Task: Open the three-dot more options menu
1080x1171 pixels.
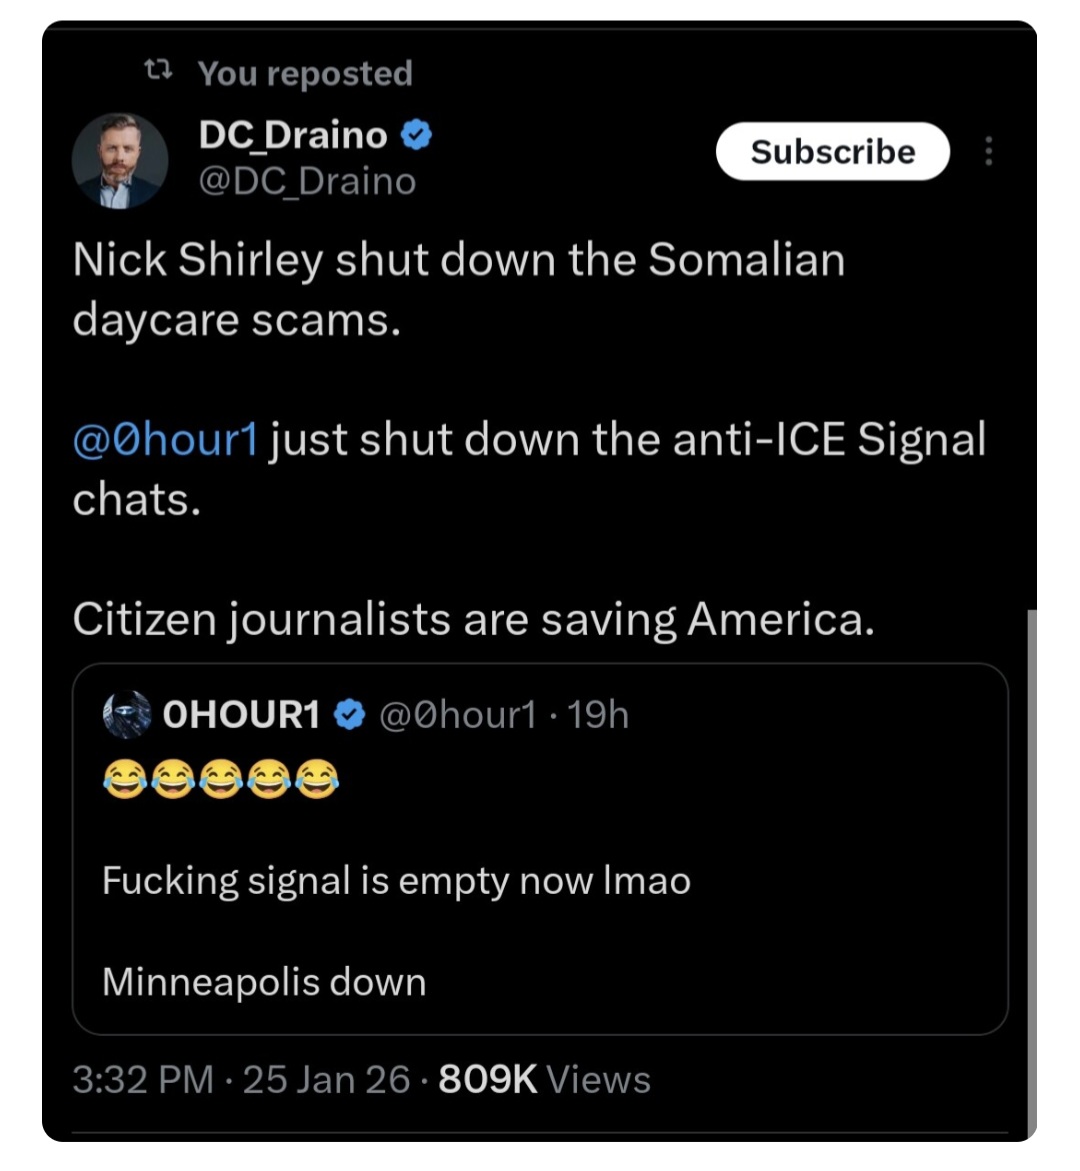Action: click(988, 151)
